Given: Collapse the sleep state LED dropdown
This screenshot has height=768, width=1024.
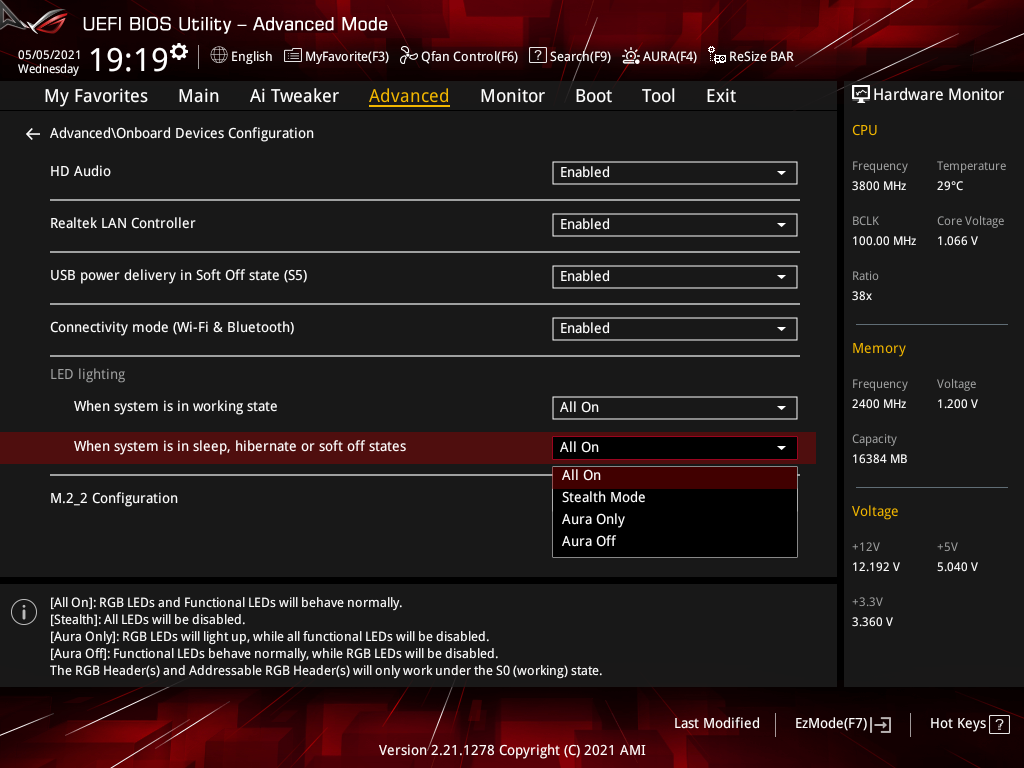Looking at the screenshot, I should pyautogui.click(x=675, y=447).
